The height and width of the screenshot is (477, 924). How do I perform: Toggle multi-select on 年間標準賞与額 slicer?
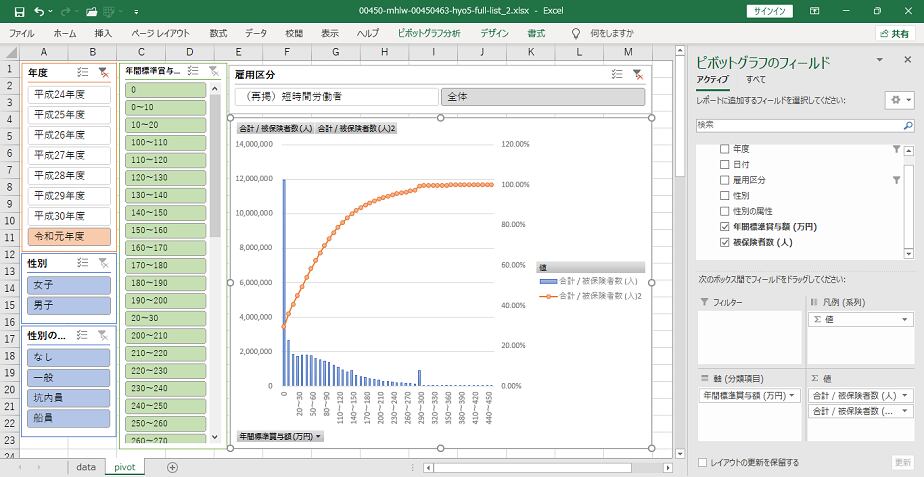coord(192,72)
